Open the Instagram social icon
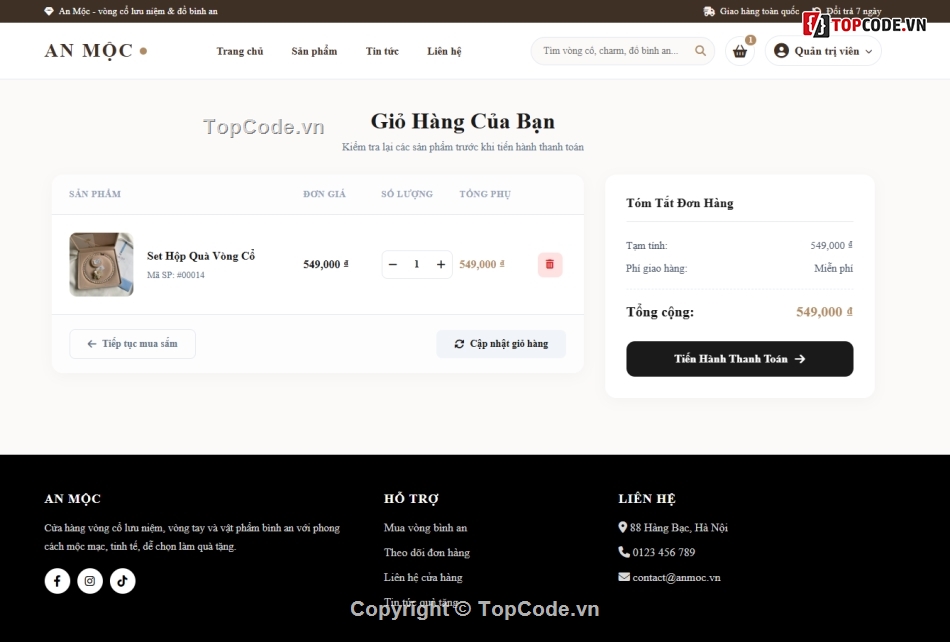Viewport: 950px width, 642px height. pyautogui.click(x=90, y=581)
